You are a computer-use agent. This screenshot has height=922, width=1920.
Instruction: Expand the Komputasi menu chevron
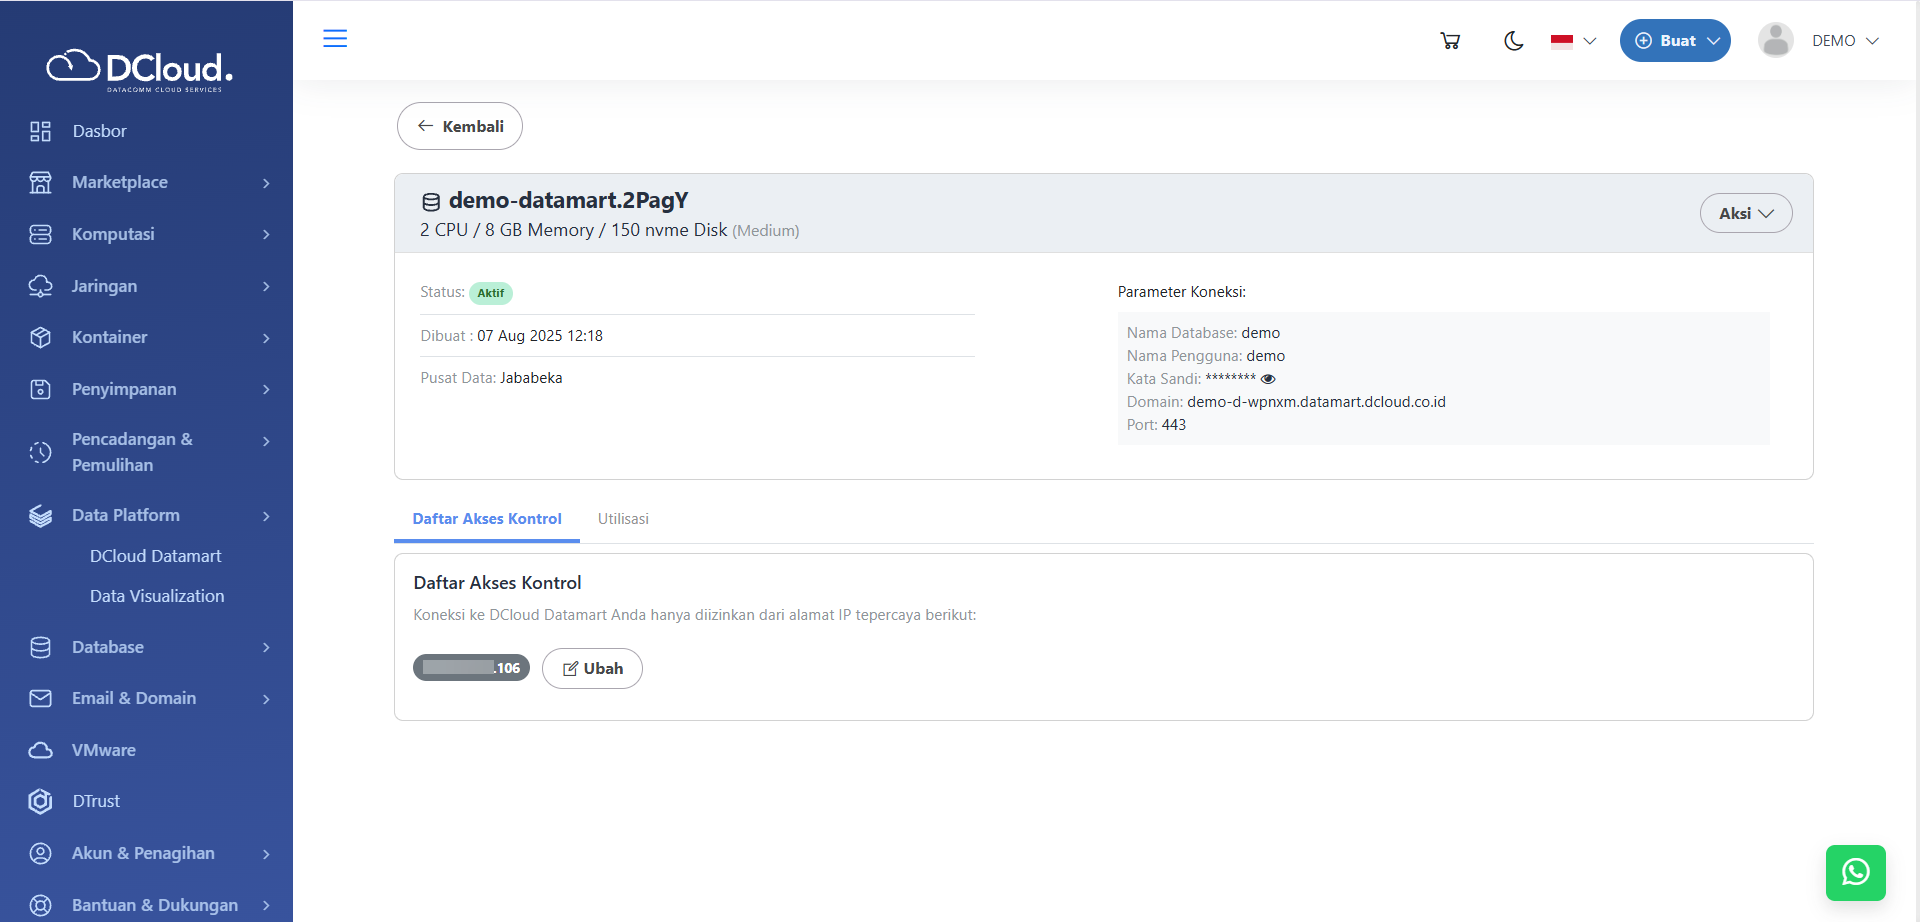266,234
